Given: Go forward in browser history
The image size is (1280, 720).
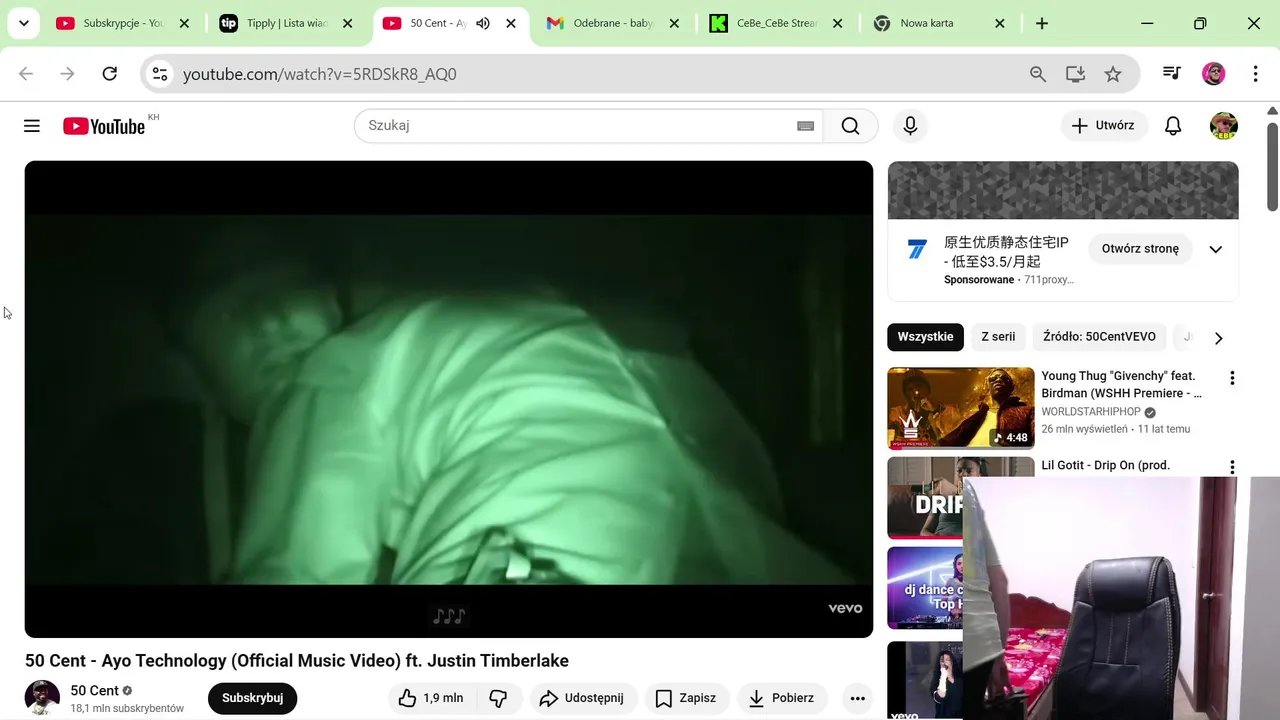Looking at the screenshot, I should pyautogui.click(x=67, y=74).
